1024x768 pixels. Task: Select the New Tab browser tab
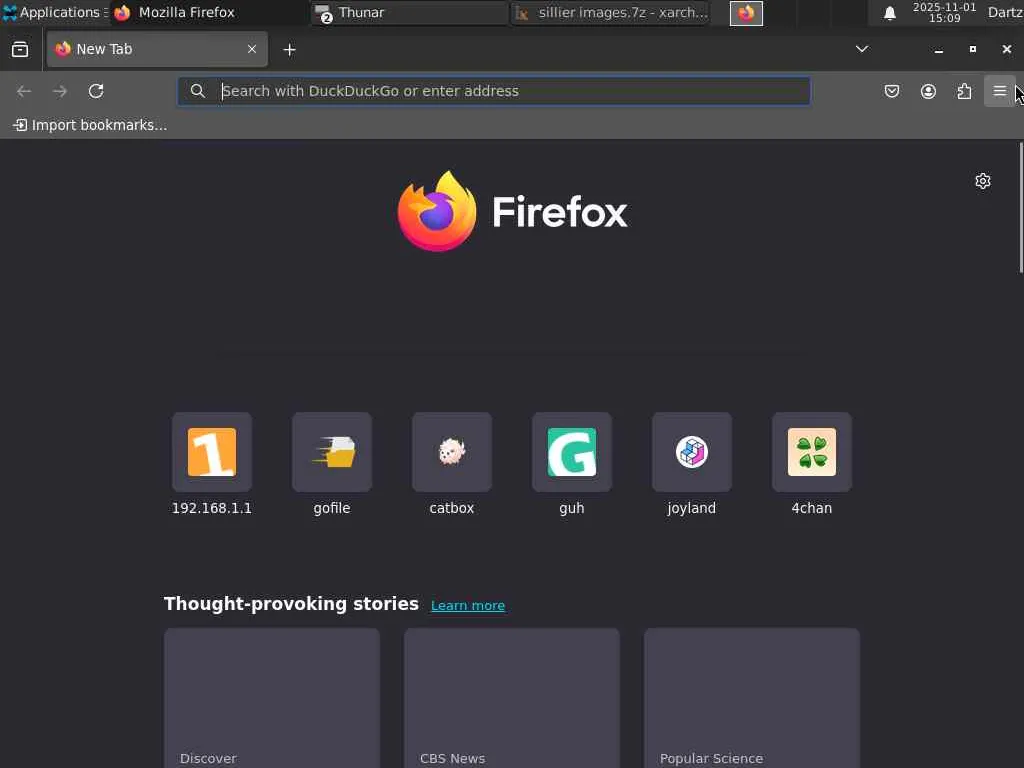157,49
